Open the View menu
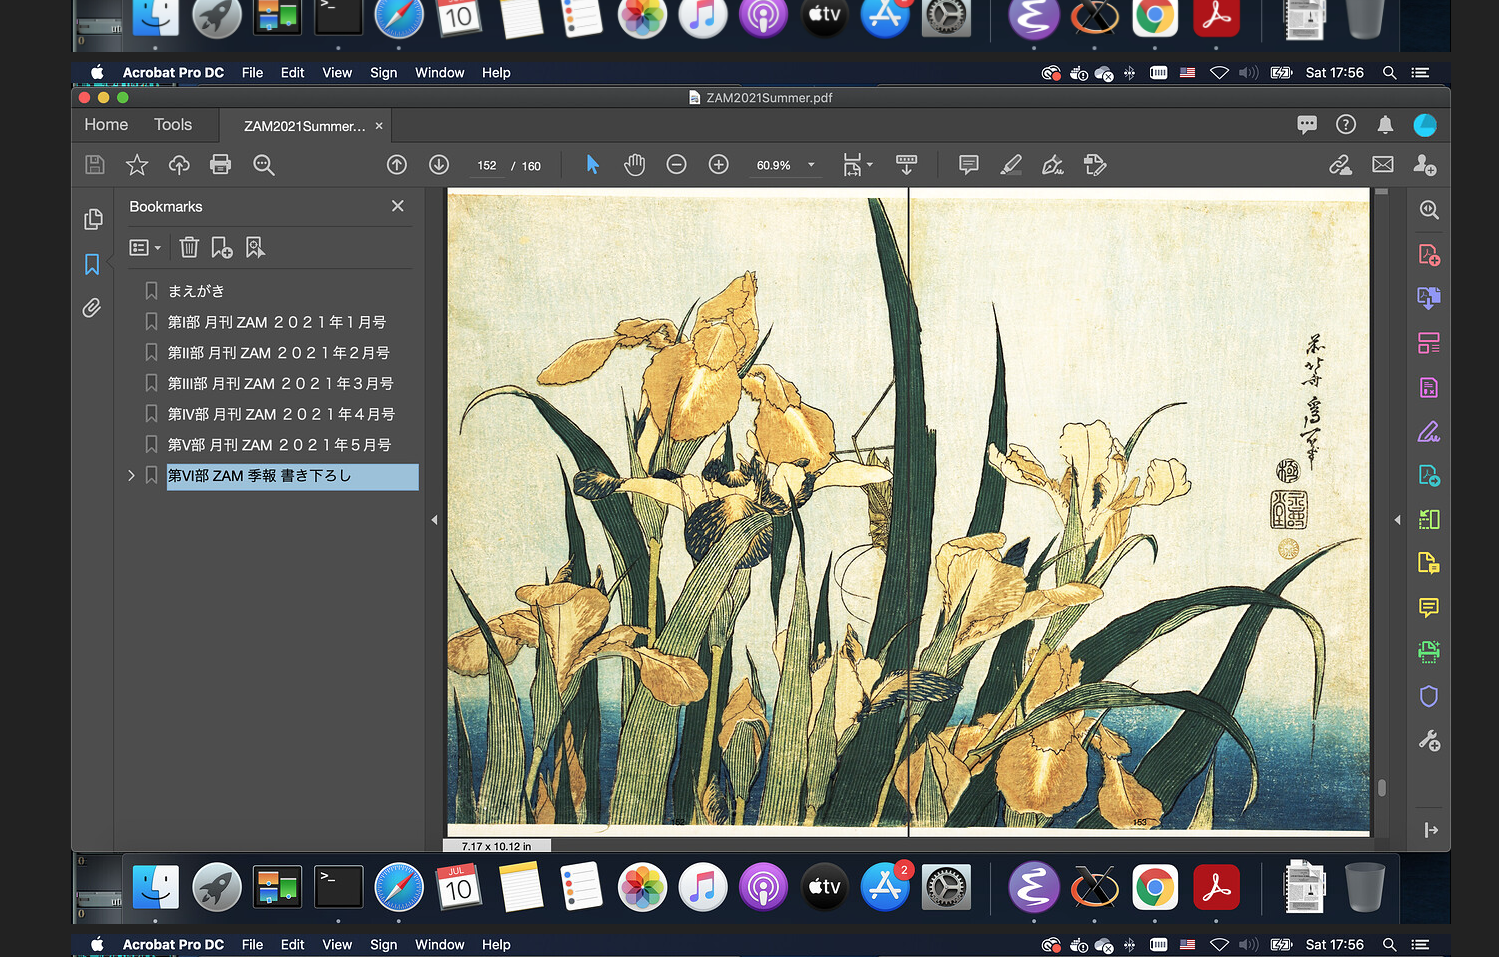The height and width of the screenshot is (957, 1499). point(337,73)
